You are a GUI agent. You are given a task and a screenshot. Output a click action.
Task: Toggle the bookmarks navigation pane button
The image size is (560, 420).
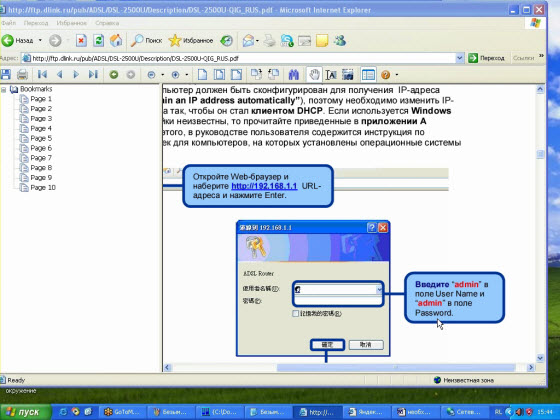[368, 75]
